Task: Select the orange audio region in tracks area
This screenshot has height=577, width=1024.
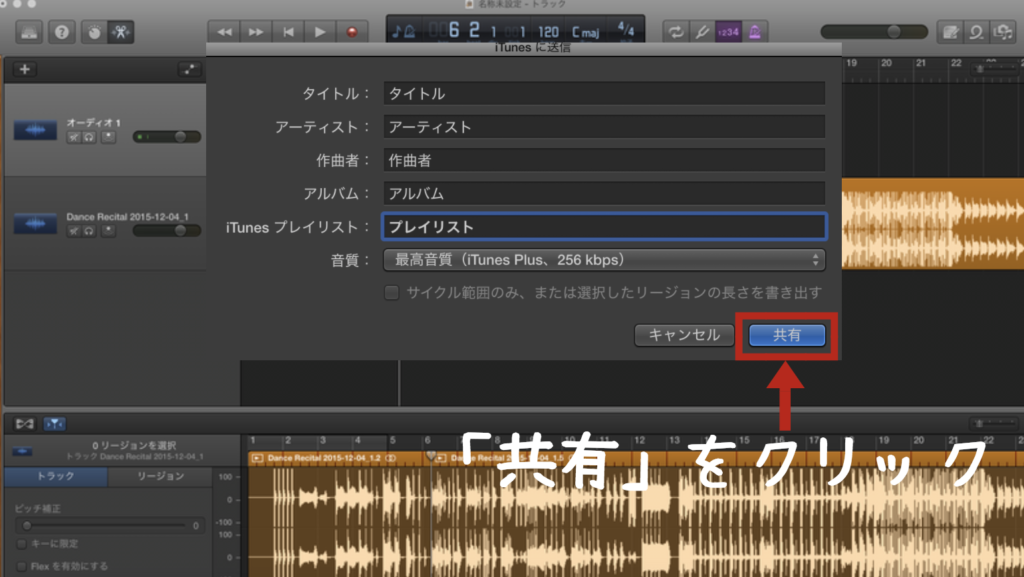Action: (x=933, y=223)
